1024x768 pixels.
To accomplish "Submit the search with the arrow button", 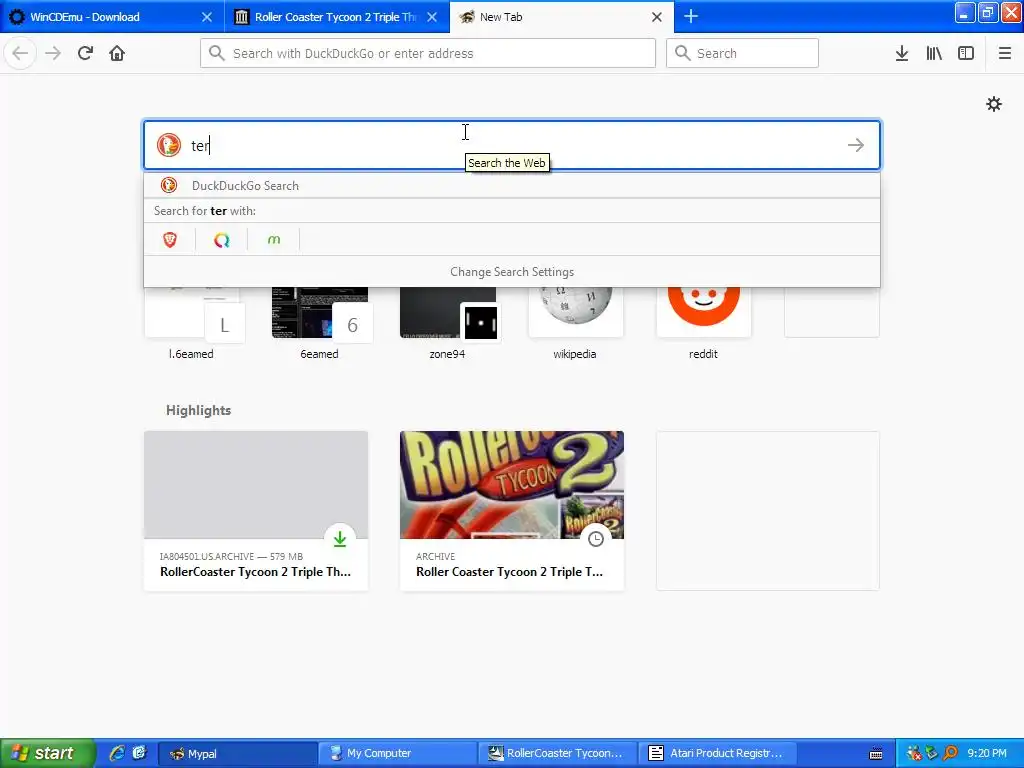I will coord(856,145).
